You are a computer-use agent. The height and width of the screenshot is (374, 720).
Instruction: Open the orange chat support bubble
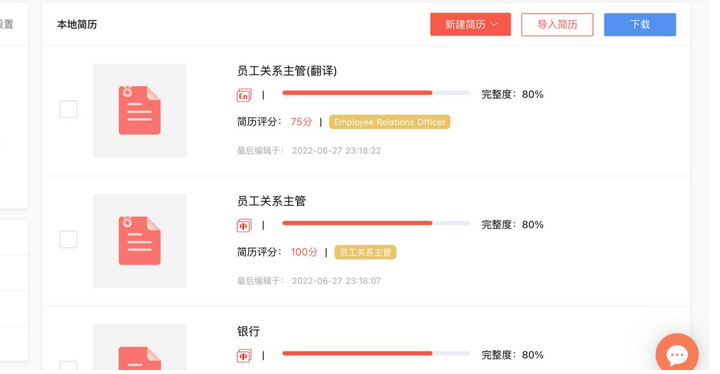[677, 354]
